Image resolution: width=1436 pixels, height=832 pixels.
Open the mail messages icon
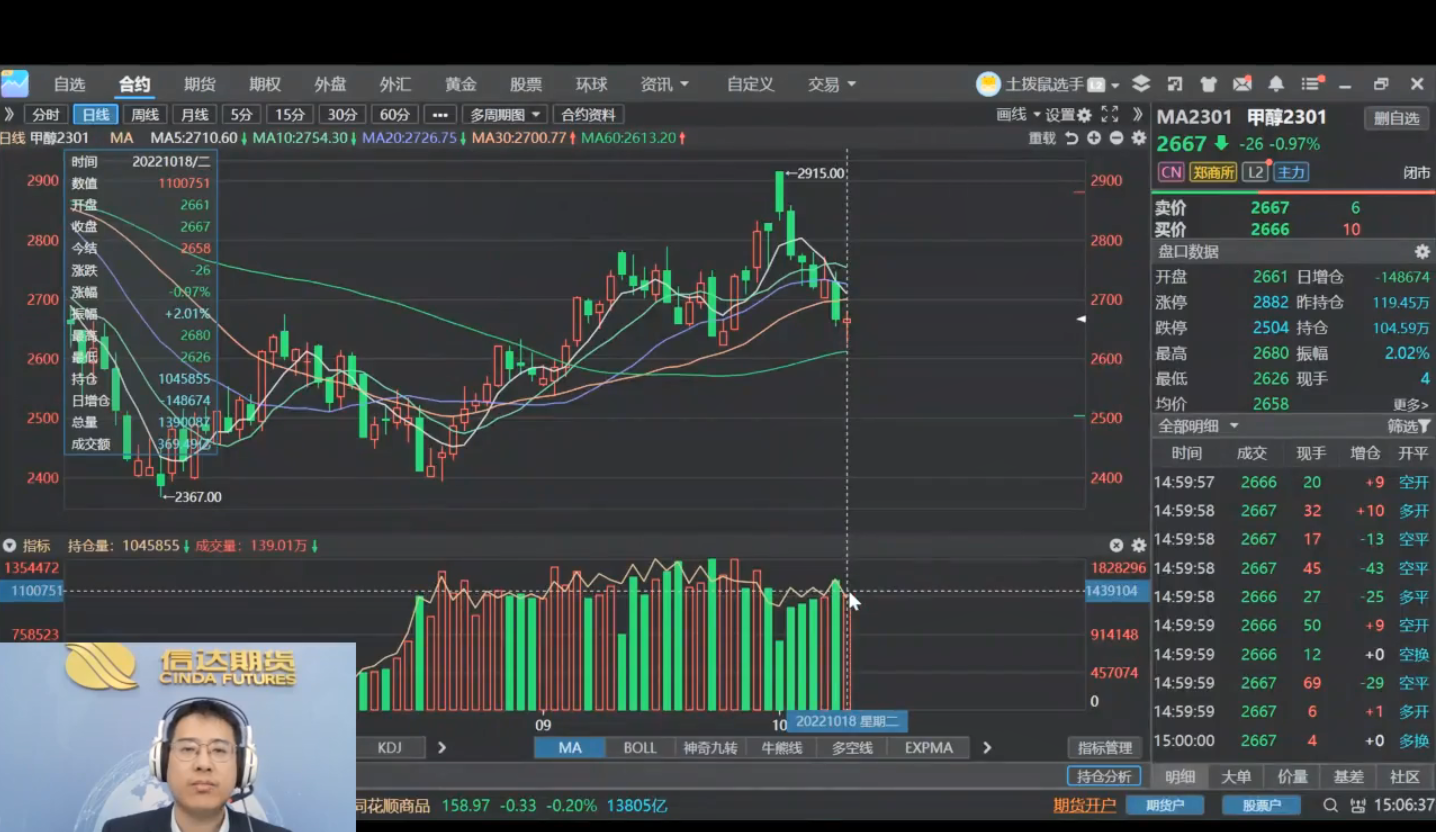(x=1242, y=85)
